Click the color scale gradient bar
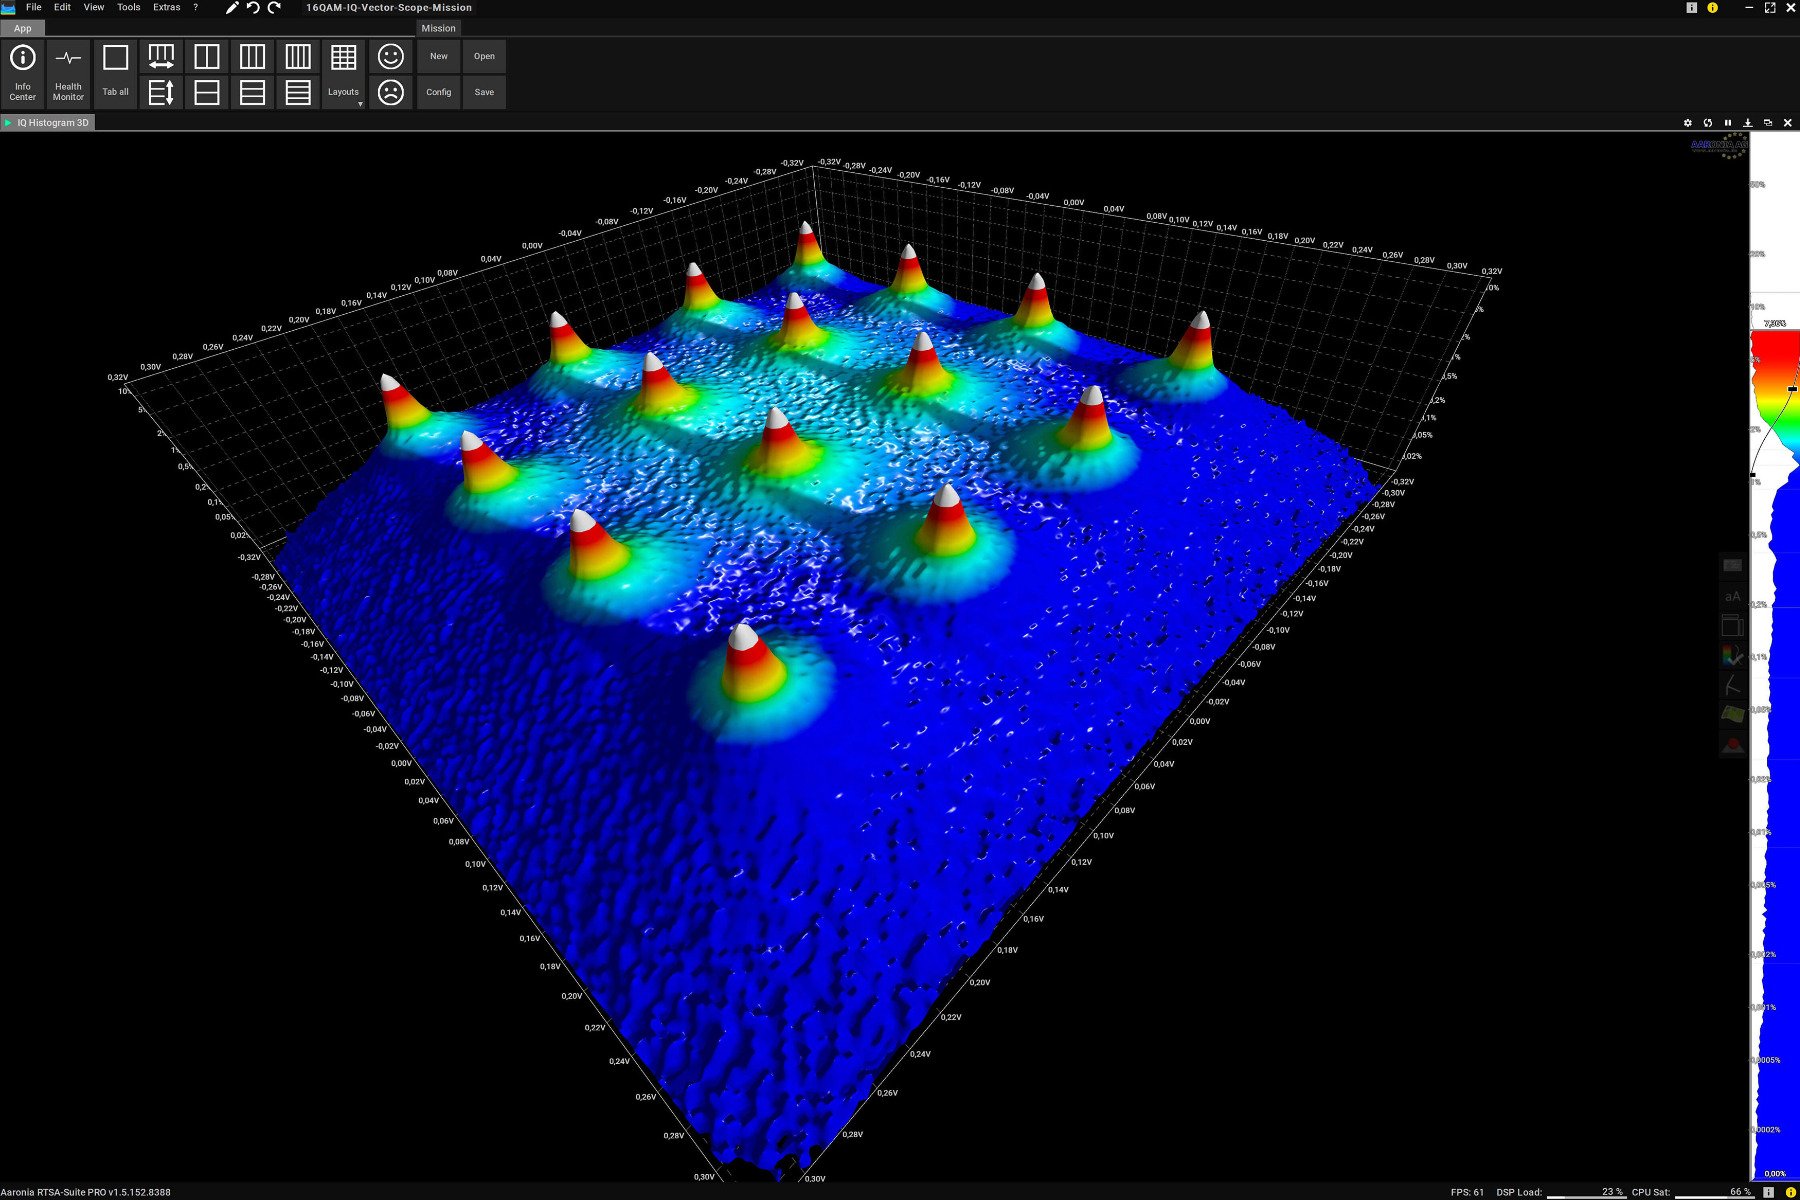The width and height of the screenshot is (1800, 1200). 1775,655
